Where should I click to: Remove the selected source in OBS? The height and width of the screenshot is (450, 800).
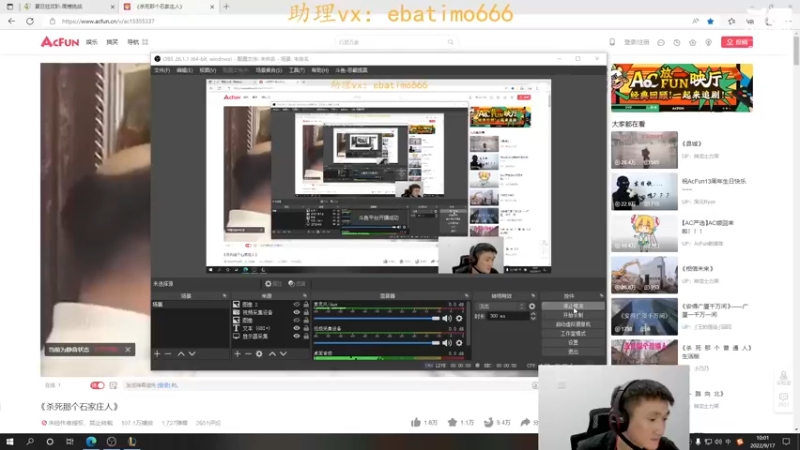[248, 354]
